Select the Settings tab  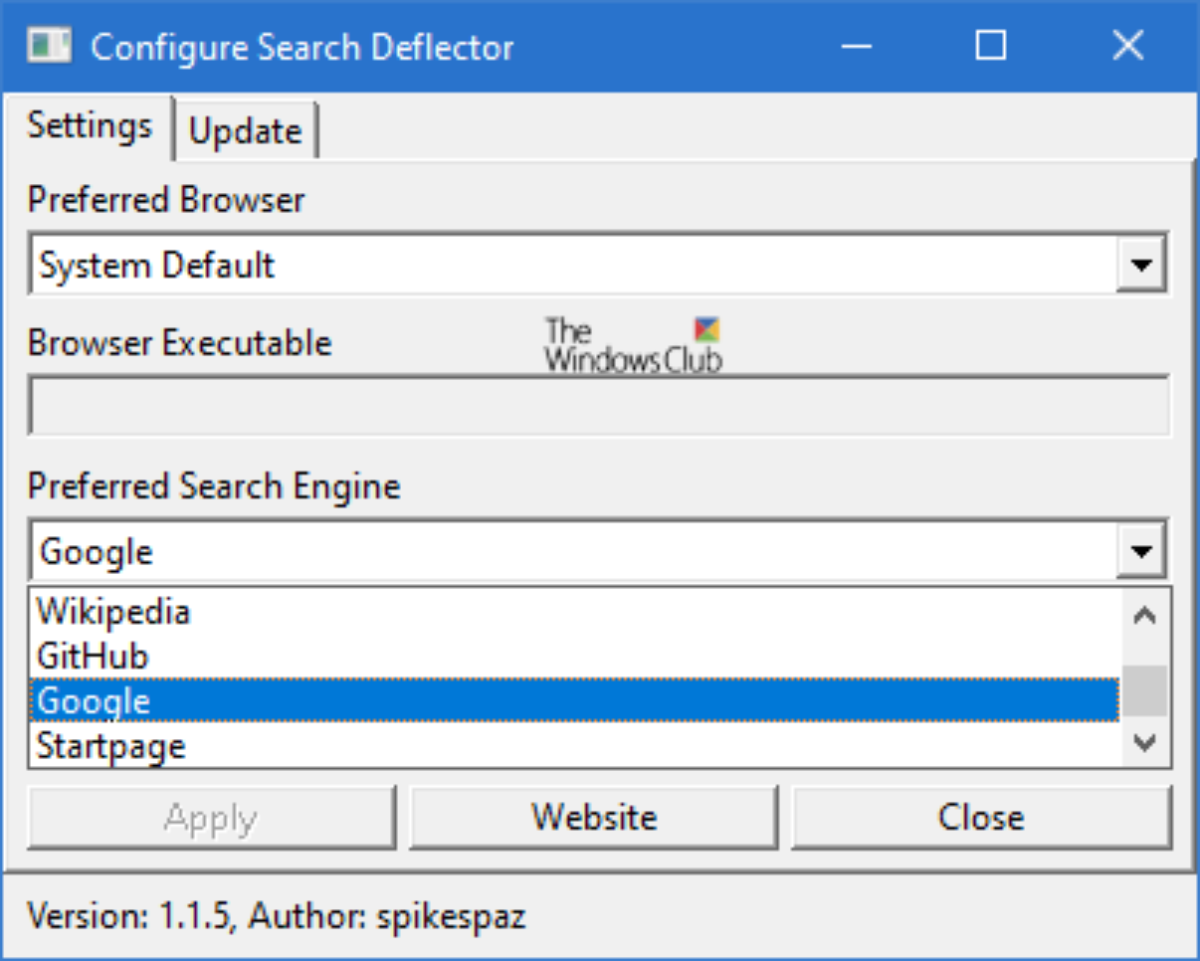tap(89, 127)
